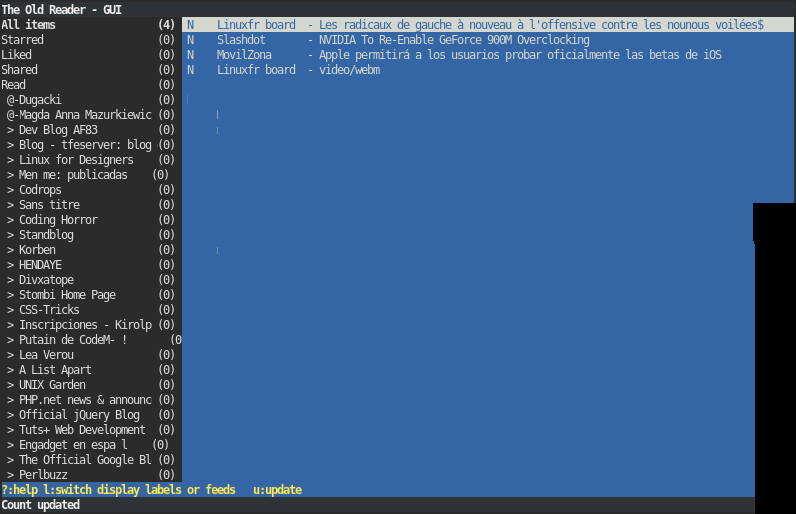The image size is (796, 514).
Task: Click the u:update shortcut hint
Action: pyautogui.click(x=278, y=490)
